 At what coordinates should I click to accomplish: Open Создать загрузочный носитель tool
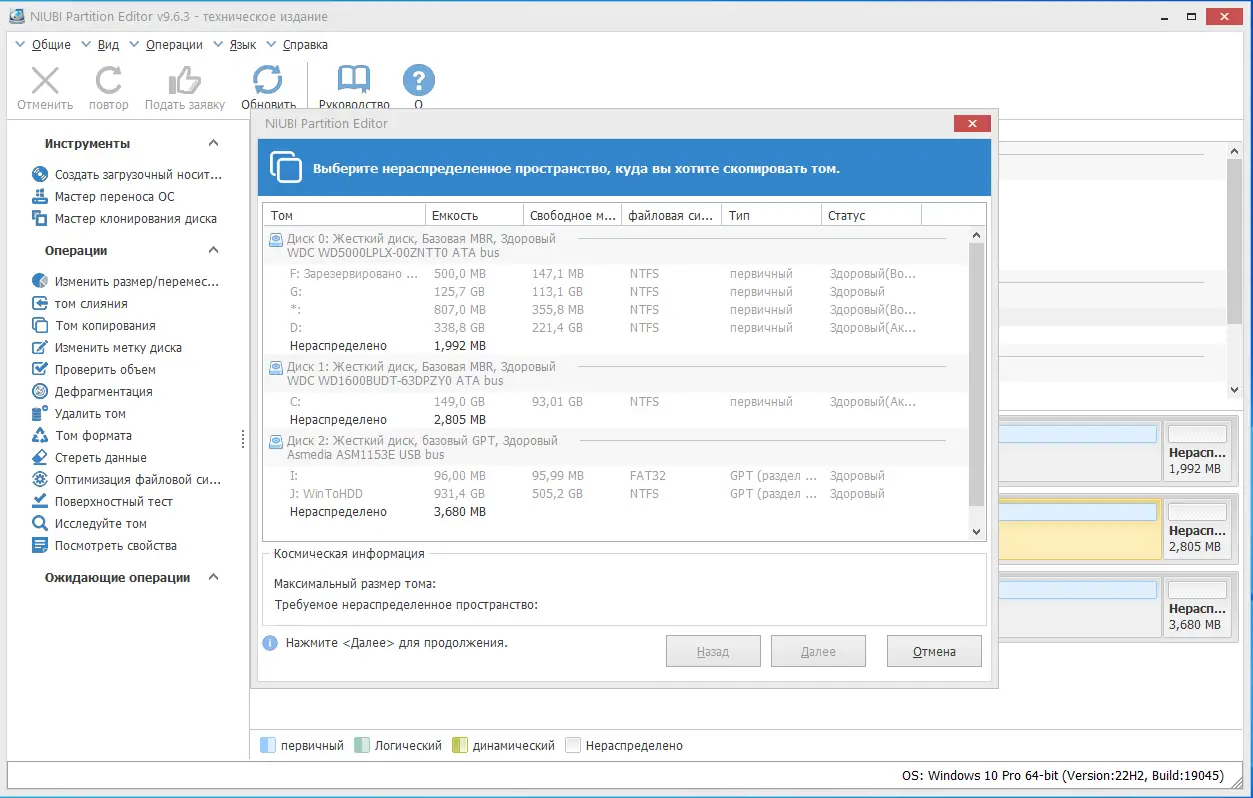click(127, 174)
